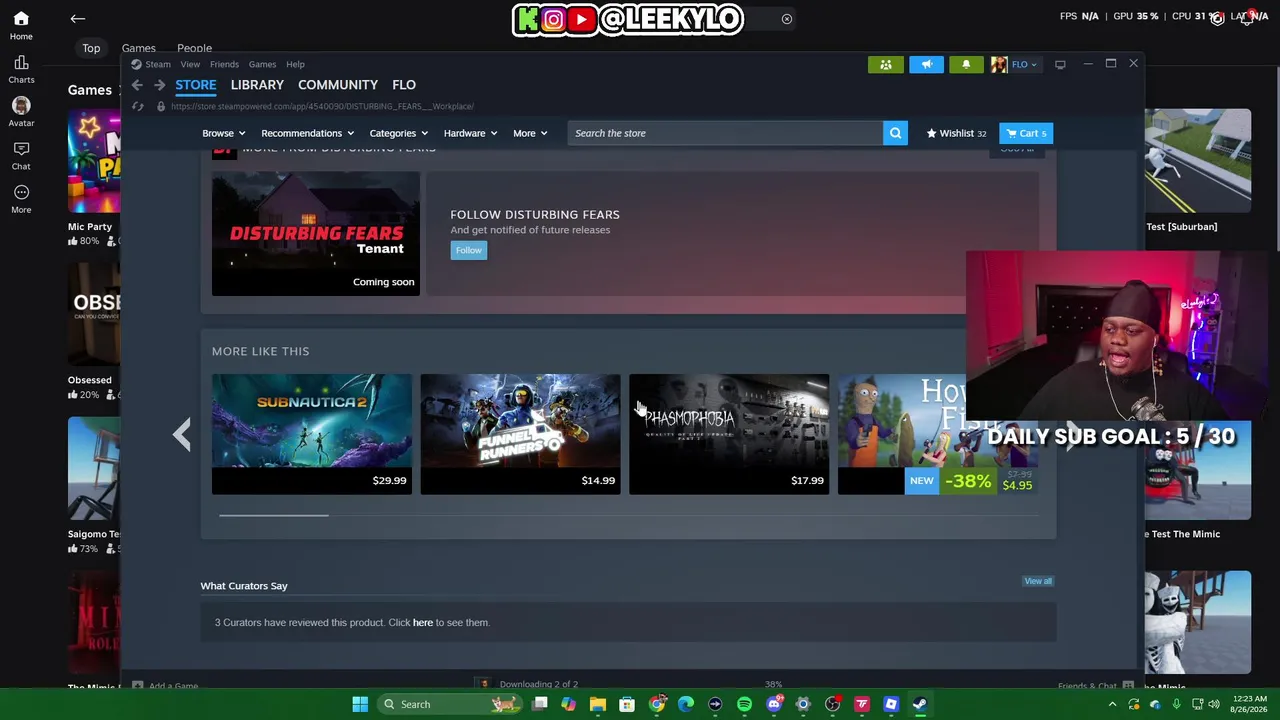Open the Friends menu
Viewport: 1280px width, 720px height.
[x=224, y=65]
